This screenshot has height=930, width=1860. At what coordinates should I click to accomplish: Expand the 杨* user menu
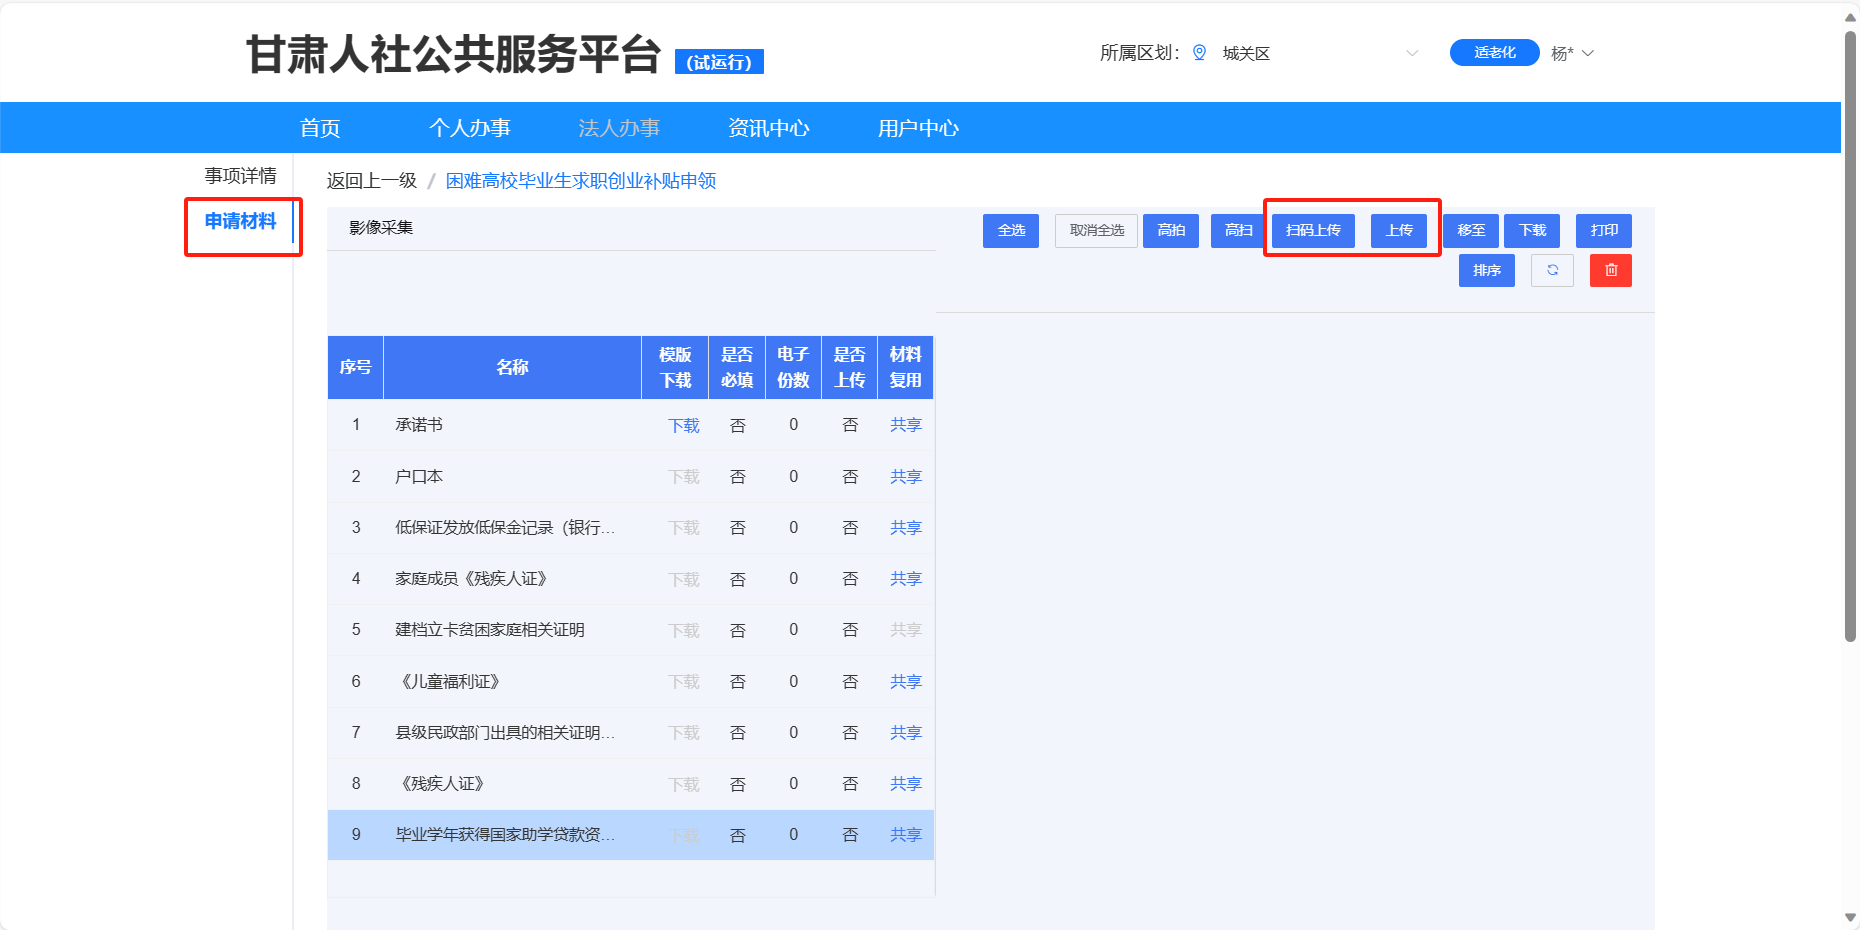(x=1572, y=53)
